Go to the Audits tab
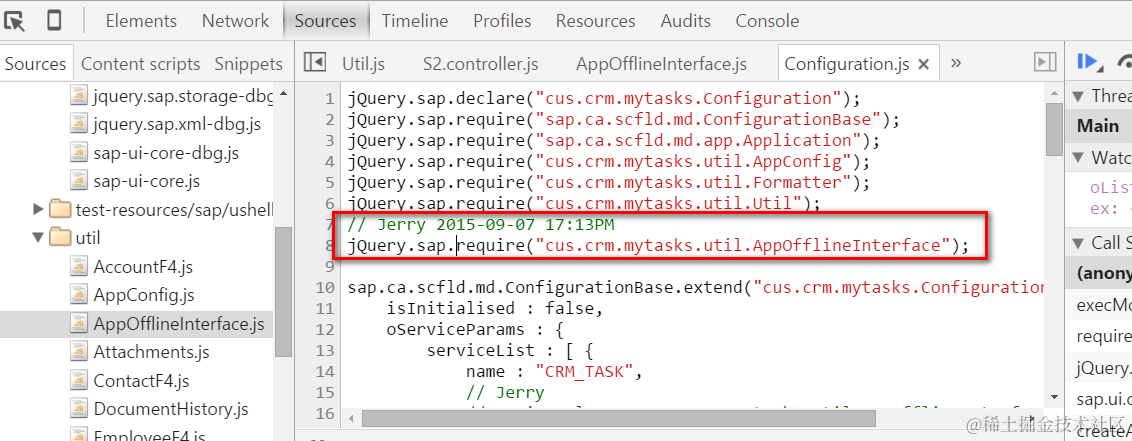 point(686,21)
